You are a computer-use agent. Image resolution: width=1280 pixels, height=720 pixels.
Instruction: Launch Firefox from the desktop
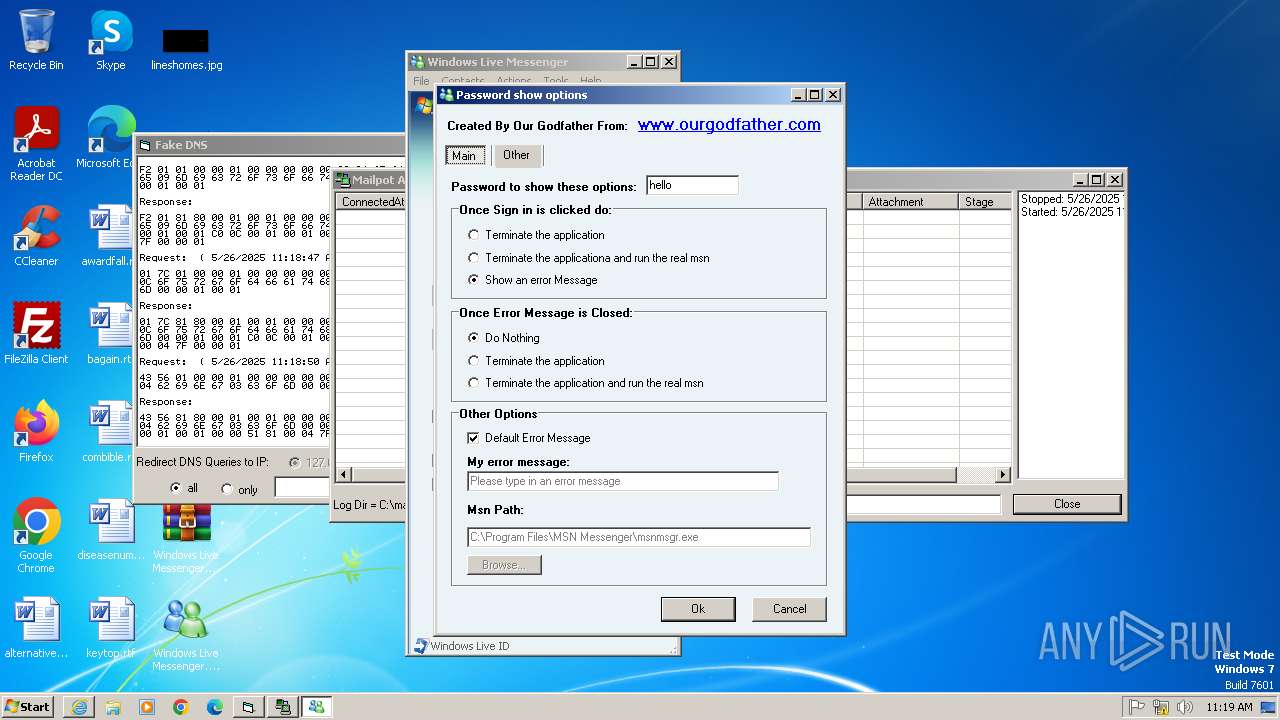pyautogui.click(x=36, y=432)
